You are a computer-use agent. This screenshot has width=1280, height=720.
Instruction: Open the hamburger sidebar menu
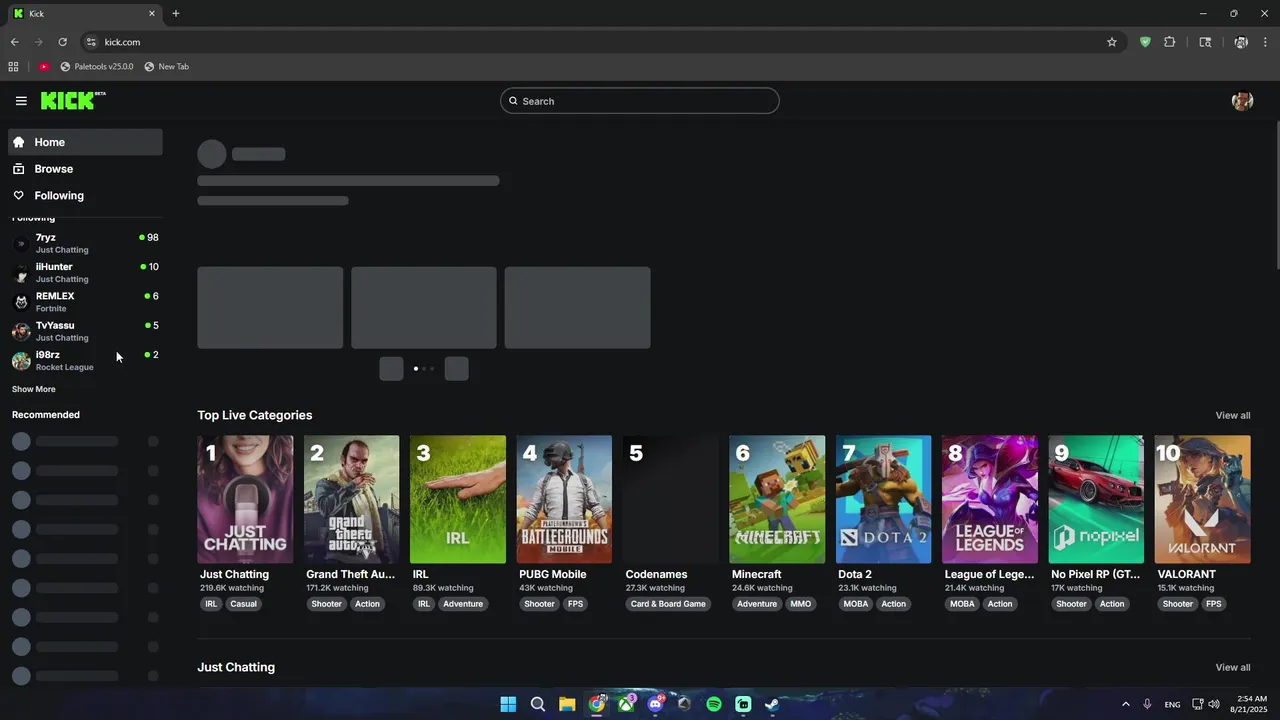(x=21, y=101)
